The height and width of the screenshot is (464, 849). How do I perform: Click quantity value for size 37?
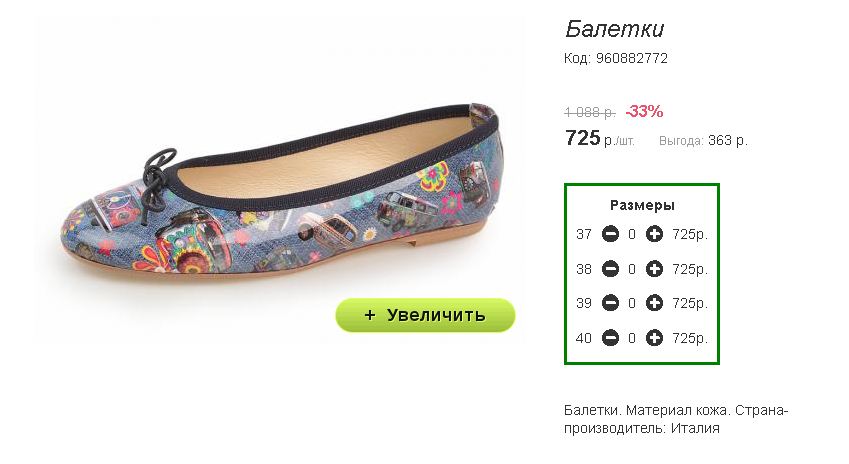(x=632, y=234)
